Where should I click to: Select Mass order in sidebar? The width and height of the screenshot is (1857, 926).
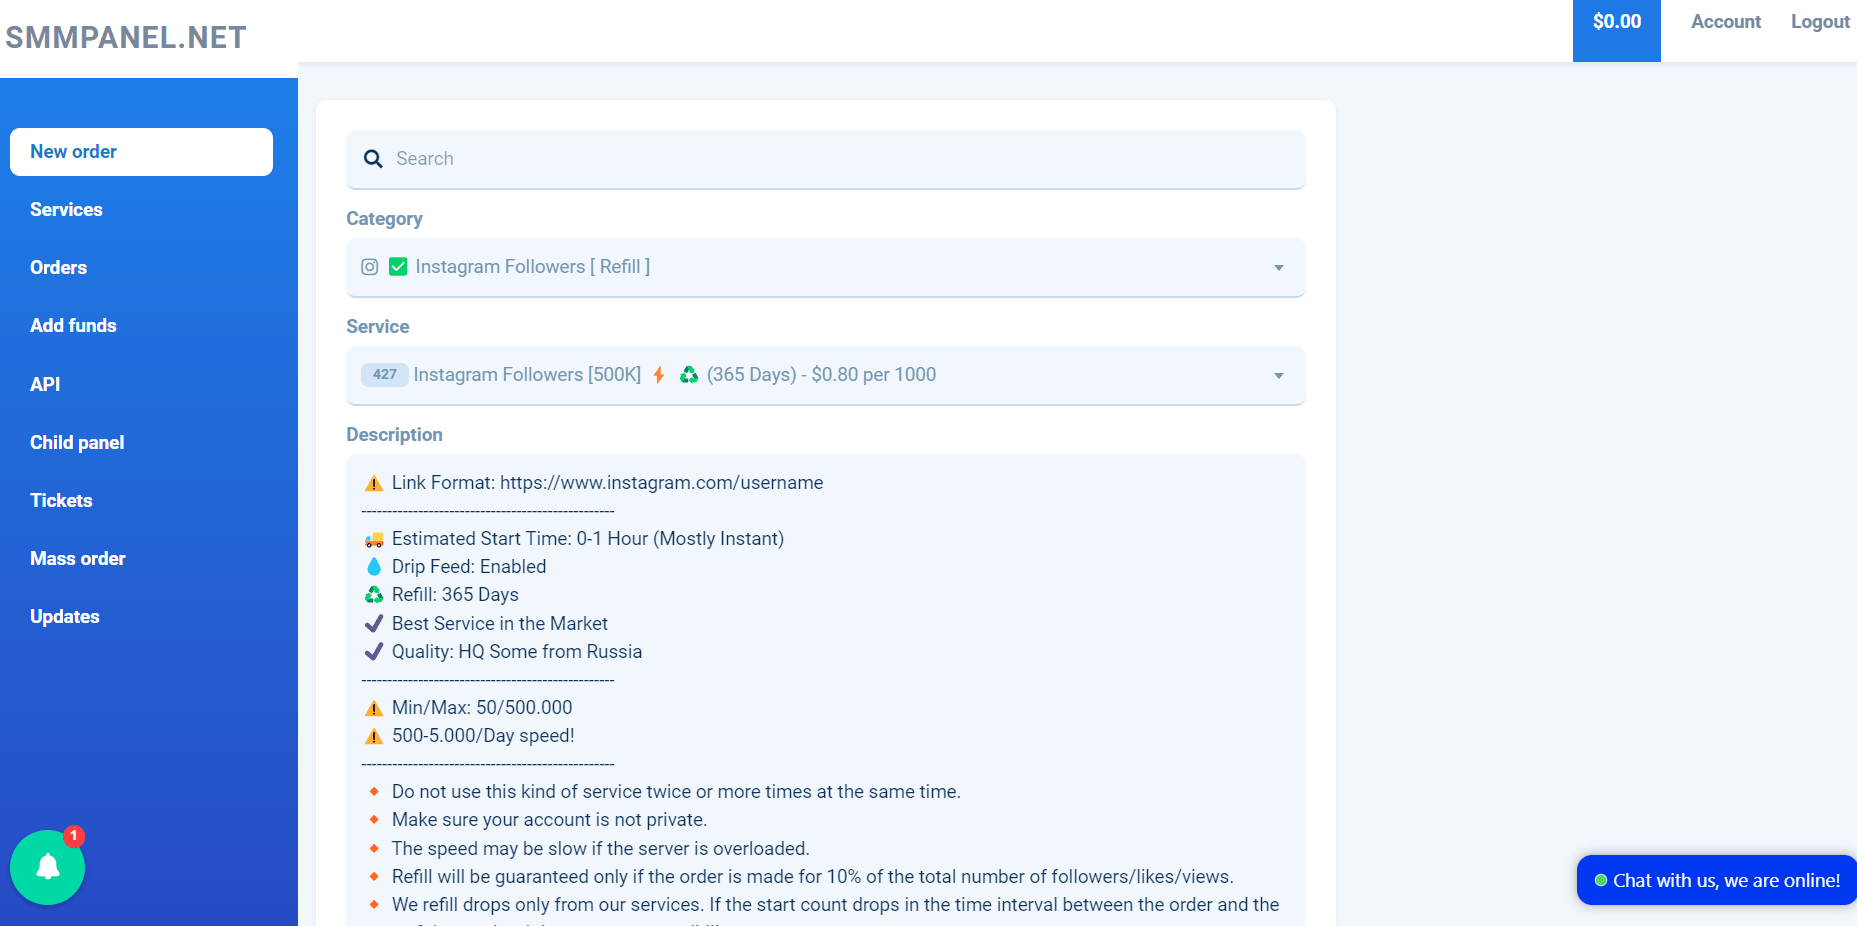pyautogui.click(x=77, y=559)
